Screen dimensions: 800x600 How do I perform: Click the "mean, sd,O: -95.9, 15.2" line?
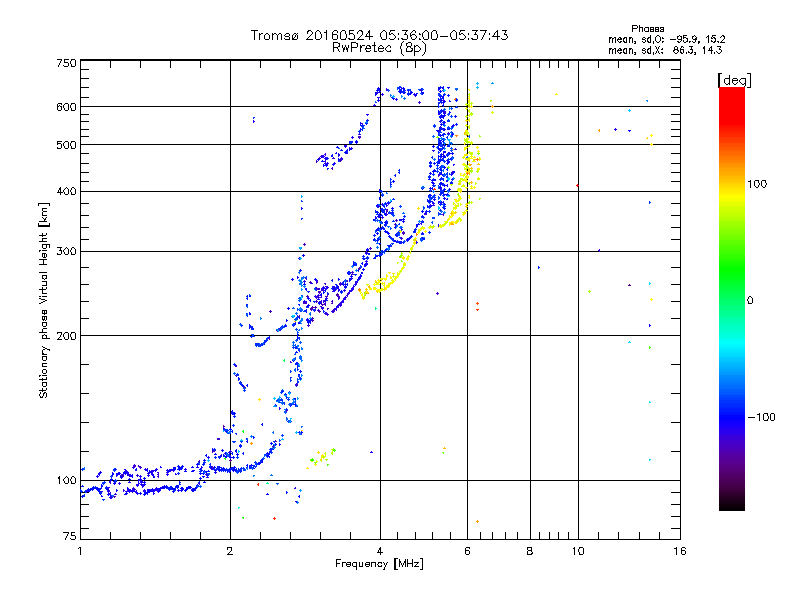pyautogui.click(x=666, y=39)
